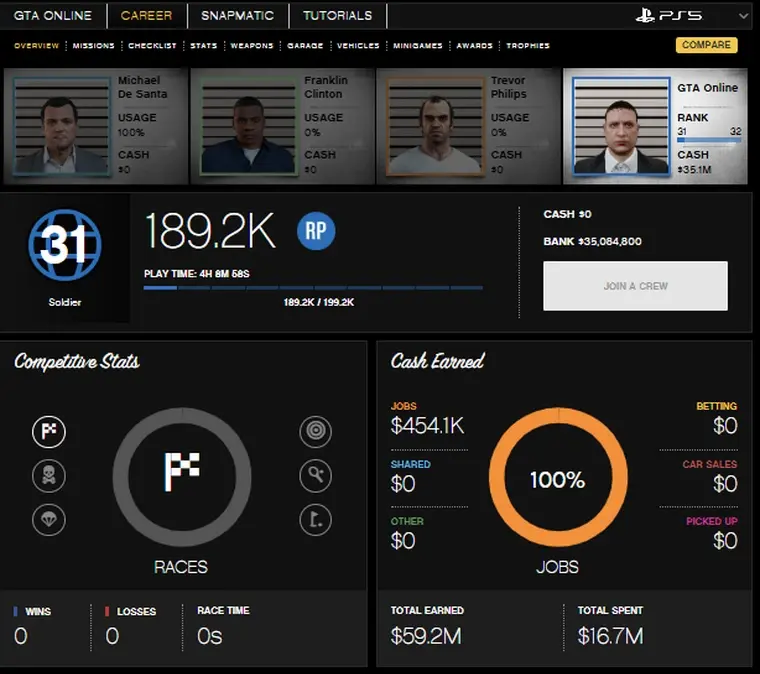Click the blue RP badge icon

(316, 232)
